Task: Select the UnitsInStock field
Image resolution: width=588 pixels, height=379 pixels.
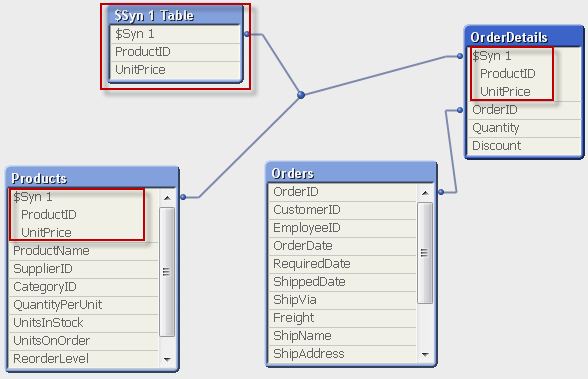Action: tap(84, 323)
